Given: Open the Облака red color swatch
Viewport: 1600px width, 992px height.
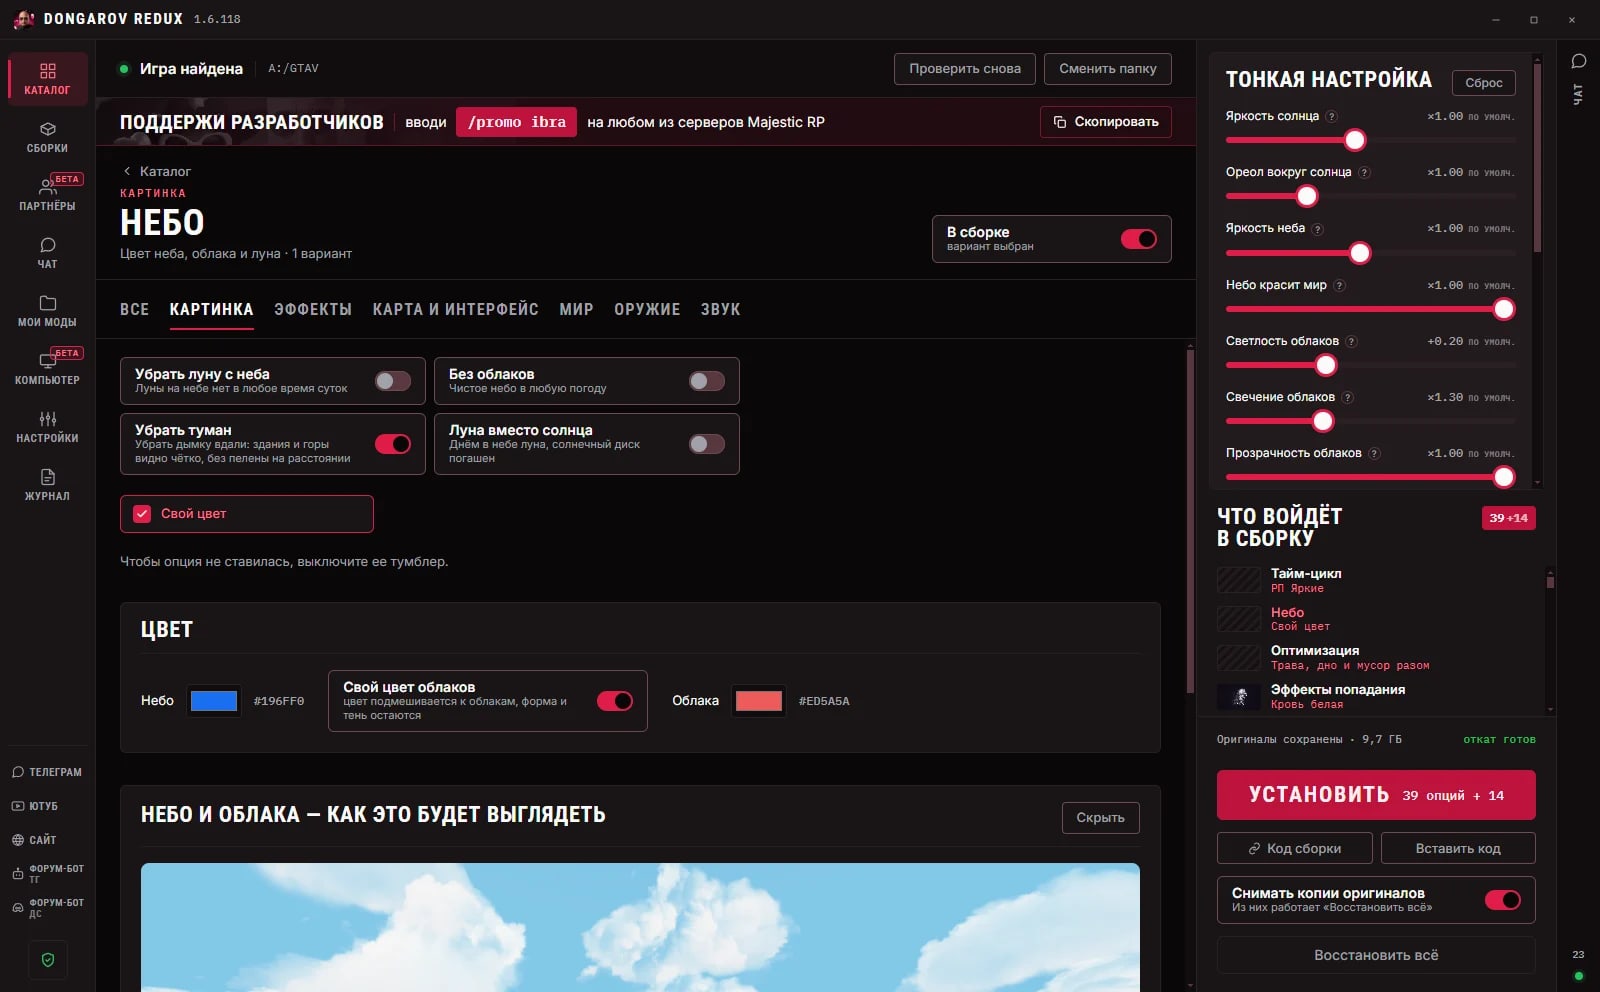Looking at the screenshot, I should pos(759,701).
